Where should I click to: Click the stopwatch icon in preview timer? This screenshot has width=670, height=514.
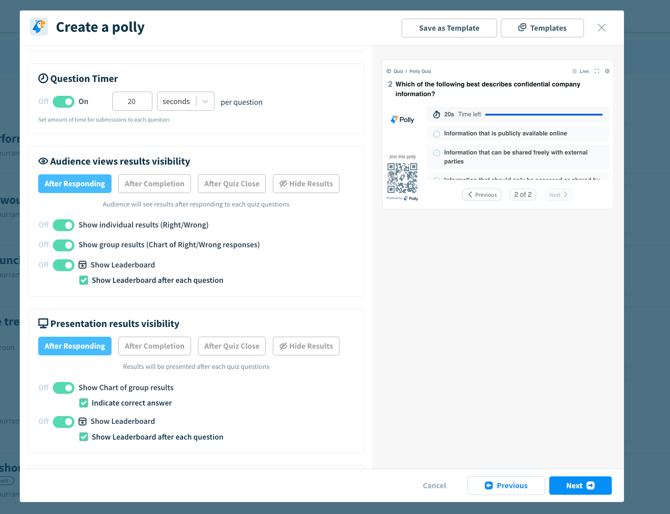[x=437, y=115]
